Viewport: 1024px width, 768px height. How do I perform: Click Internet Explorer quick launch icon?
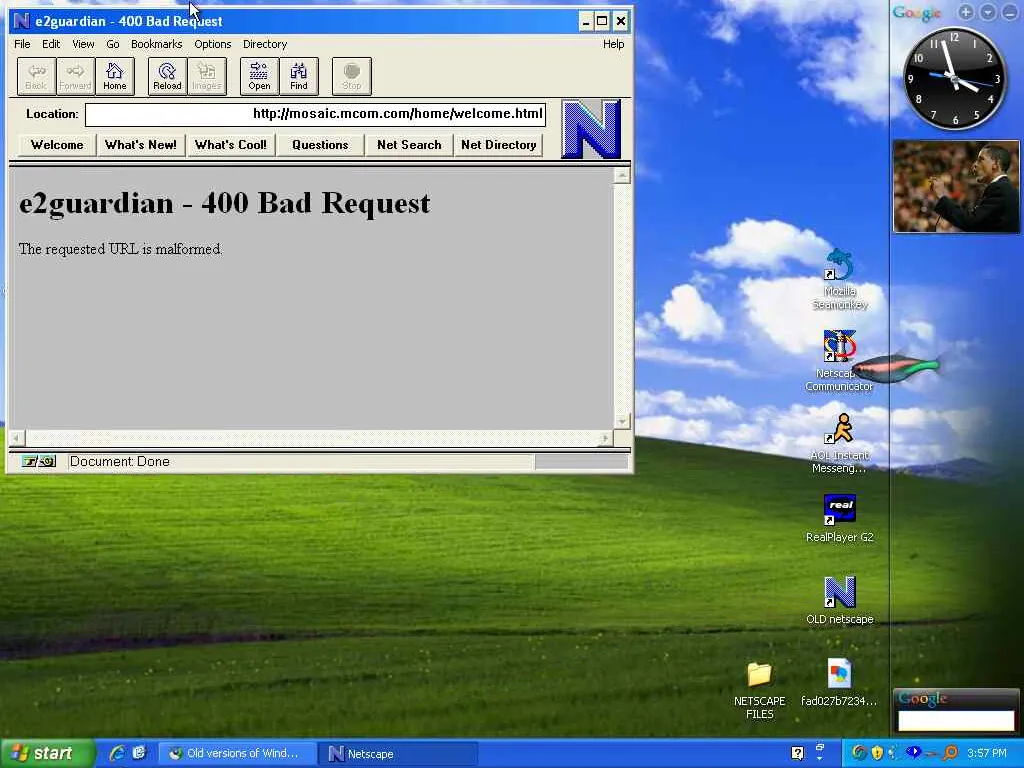[117, 753]
